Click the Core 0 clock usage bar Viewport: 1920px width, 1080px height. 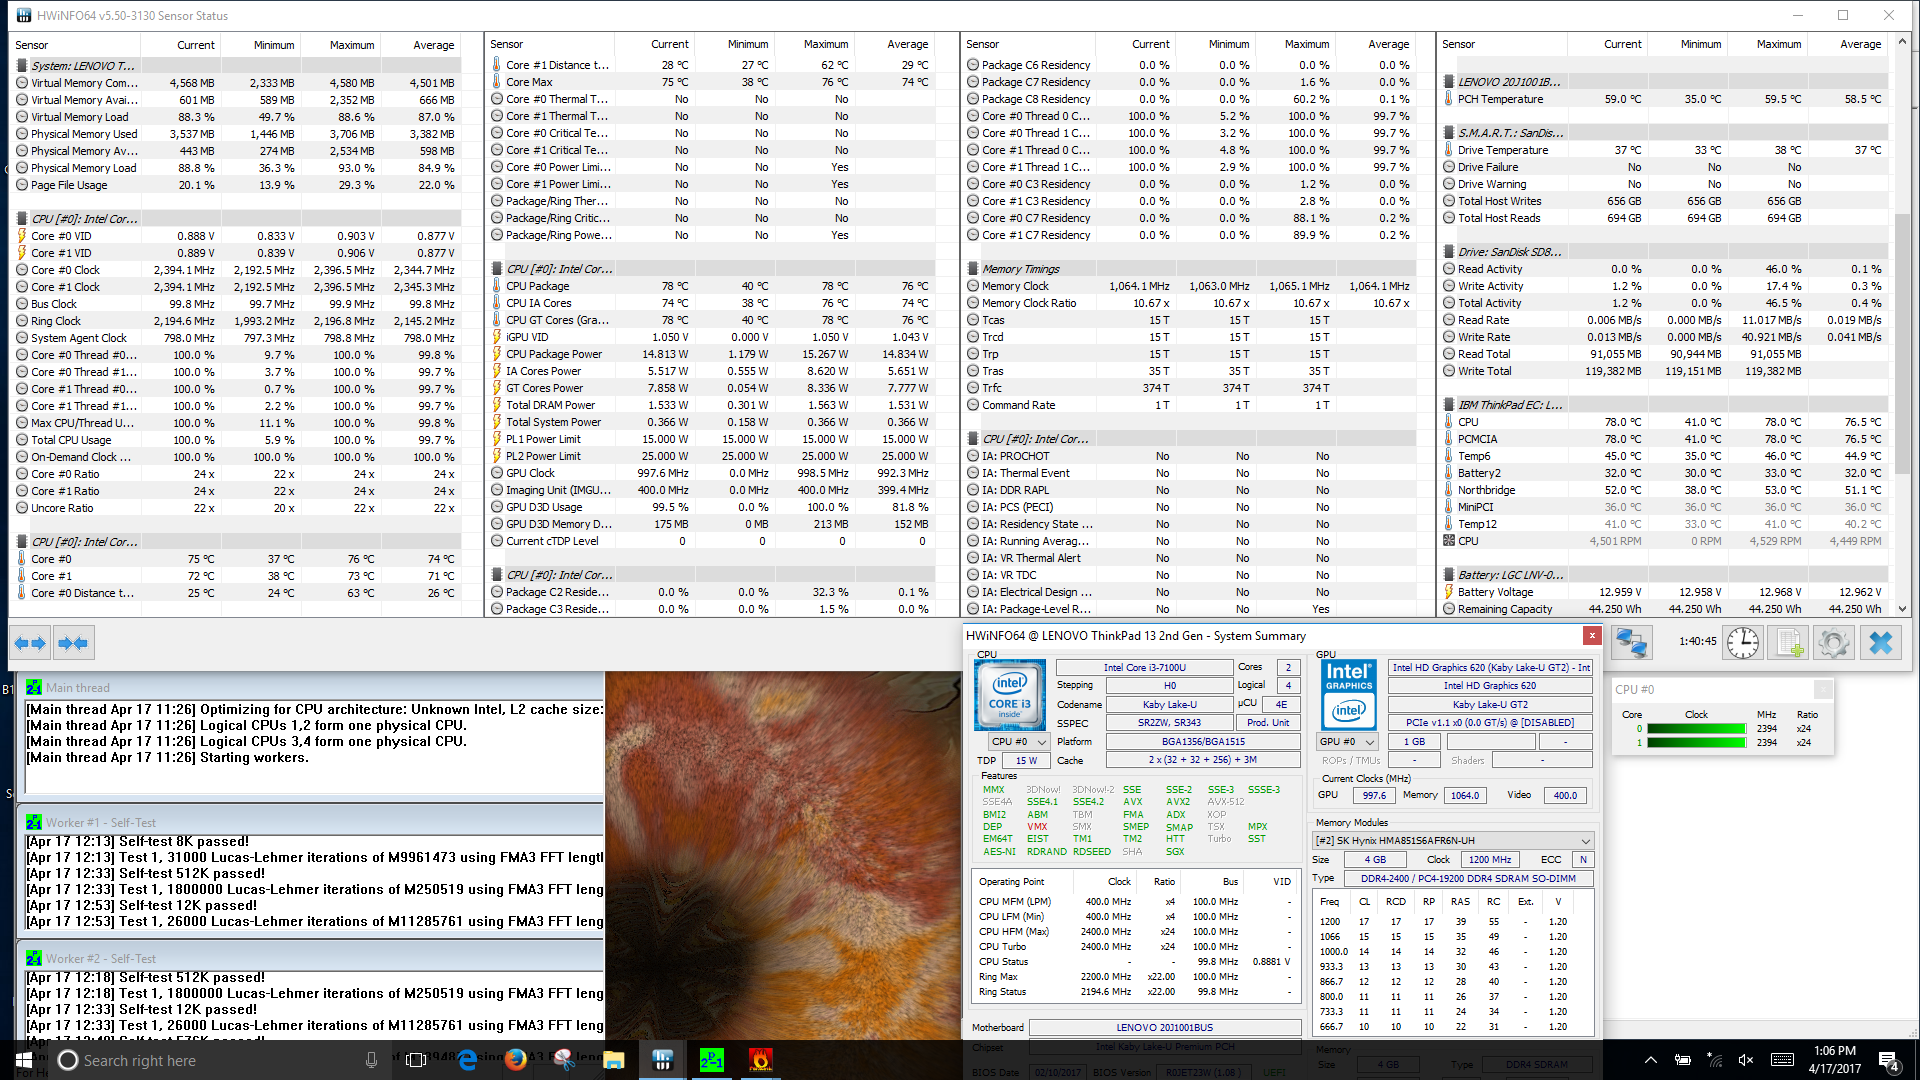pos(1695,729)
